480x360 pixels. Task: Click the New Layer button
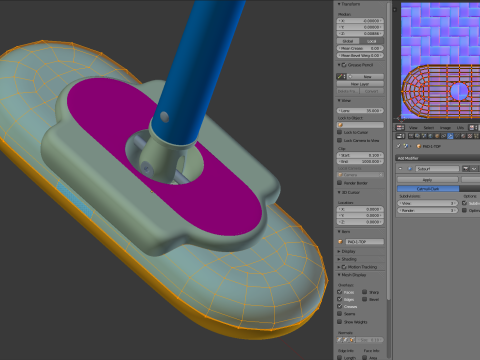coord(360,84)
